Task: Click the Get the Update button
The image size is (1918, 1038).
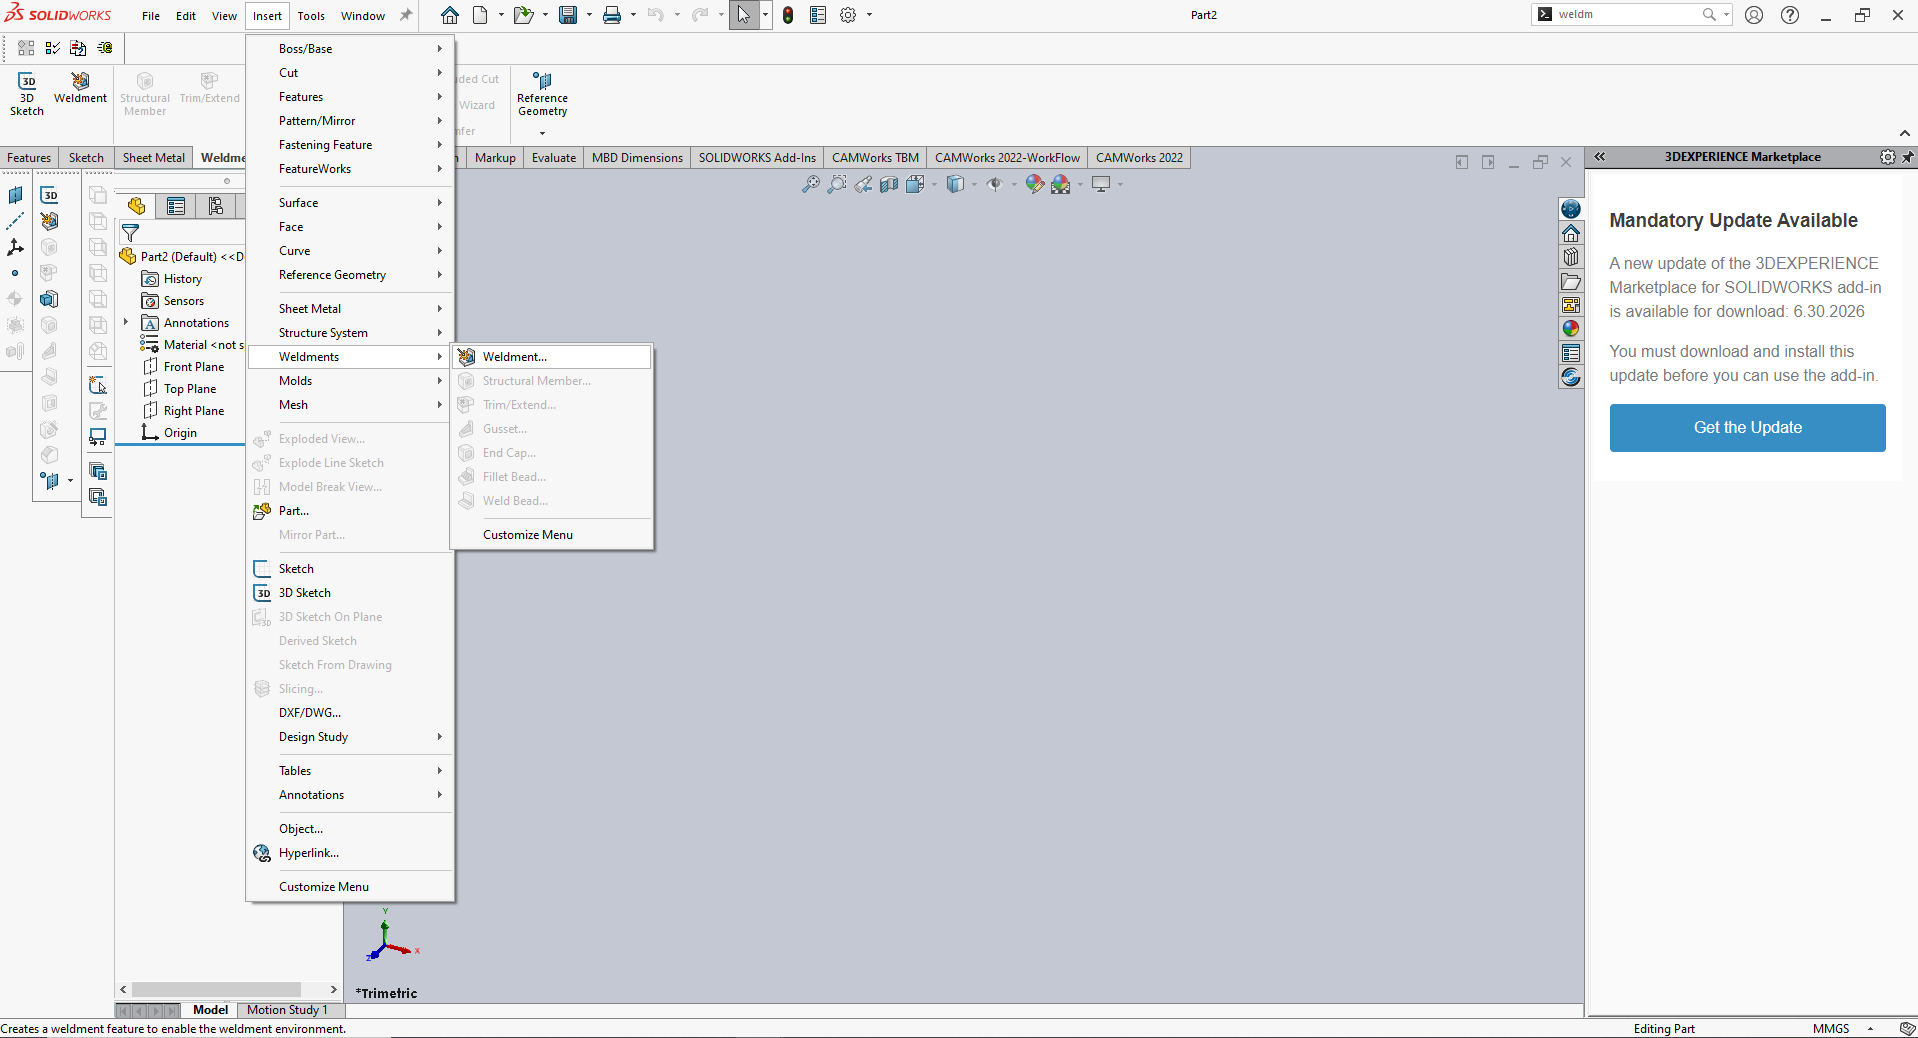Action: (1746, 428)
